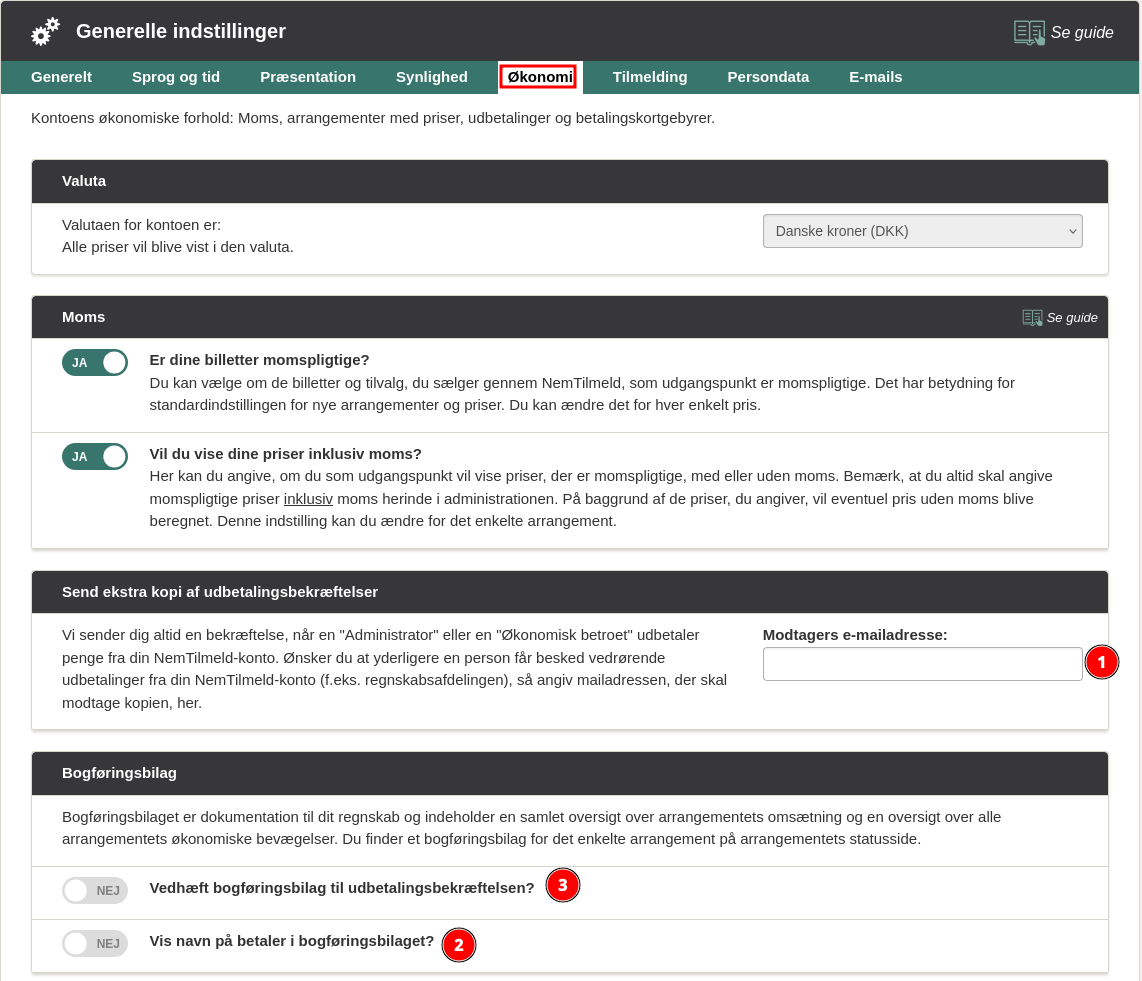Click red marker number 1
Screen dimensions: 1142x981
click(1102, 662)
